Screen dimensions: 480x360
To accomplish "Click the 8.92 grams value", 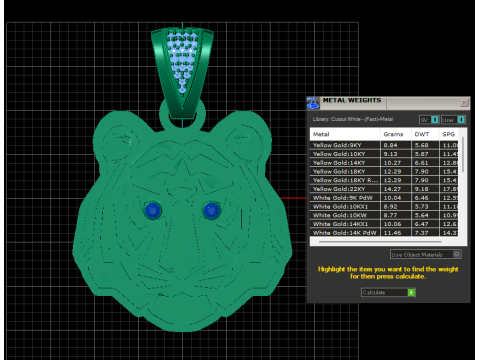I will pos(390,206).
